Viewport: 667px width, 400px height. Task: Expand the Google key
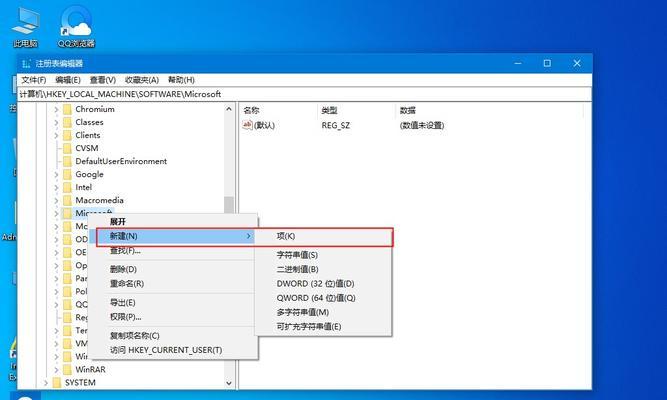(56, 174)
